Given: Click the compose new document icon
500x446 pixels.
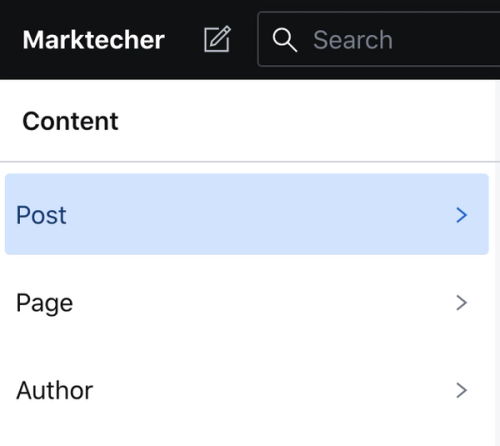Looking at the screenshot, I should click(217, 39).
